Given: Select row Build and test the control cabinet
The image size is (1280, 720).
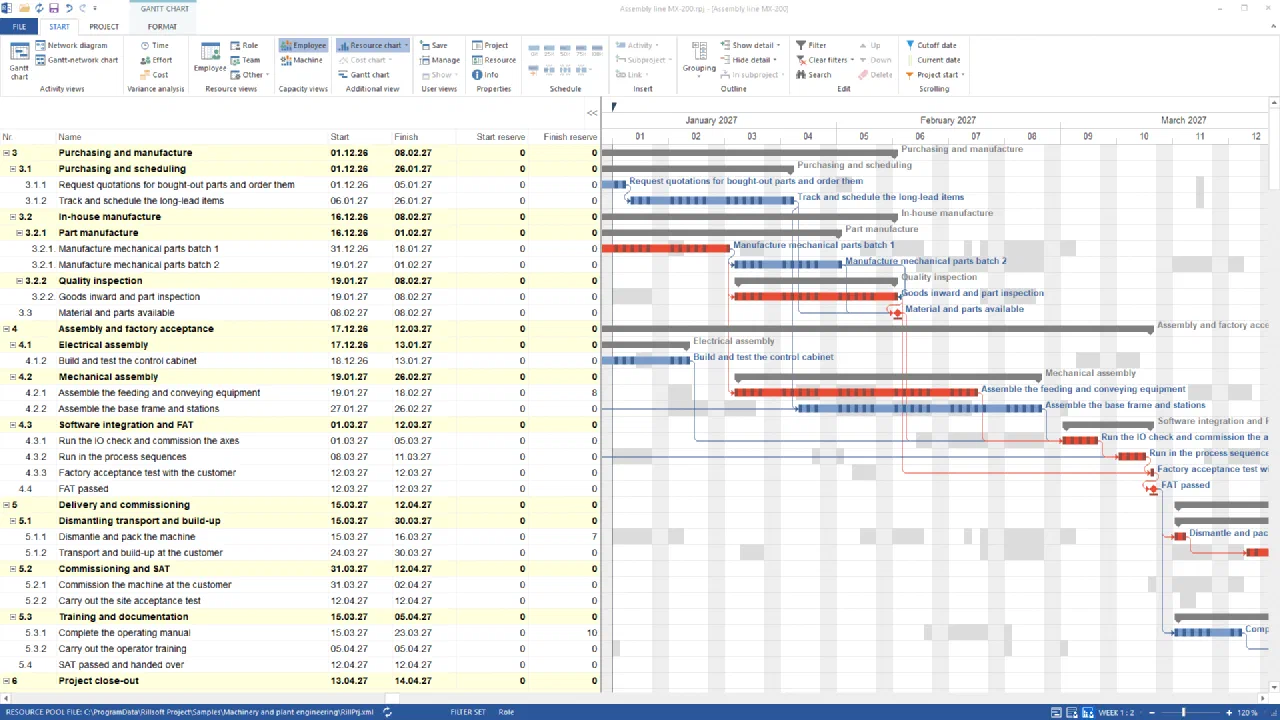Looking at the screenshot, I should pyautogui.click(x=300, y=361).
